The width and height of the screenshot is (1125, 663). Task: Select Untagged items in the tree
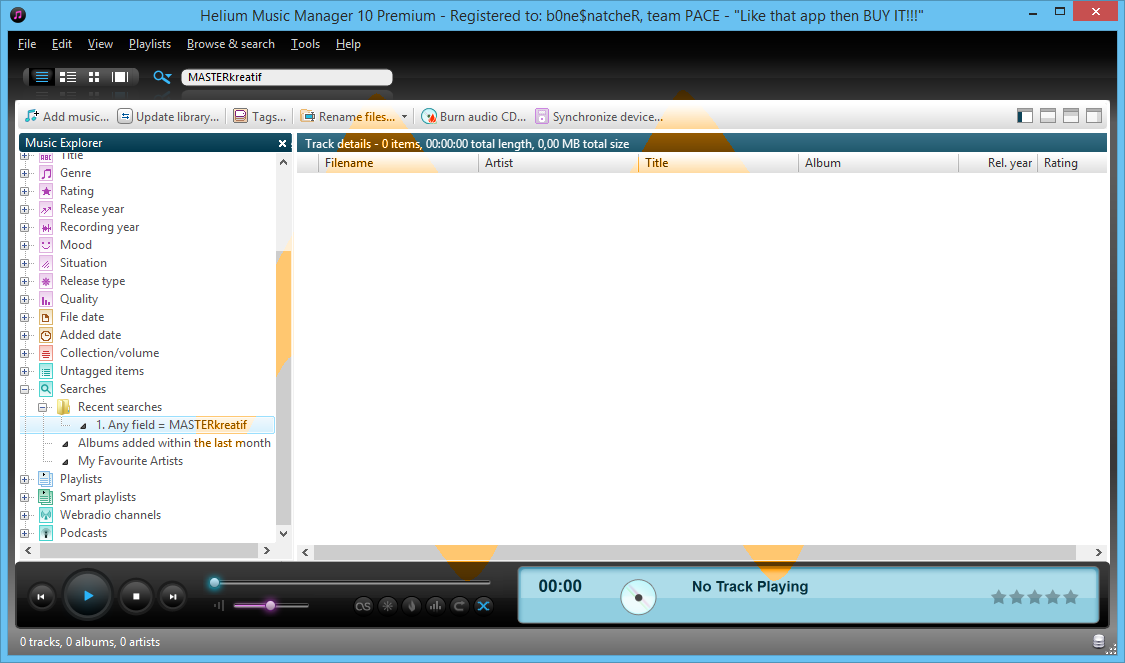[102, 371]
